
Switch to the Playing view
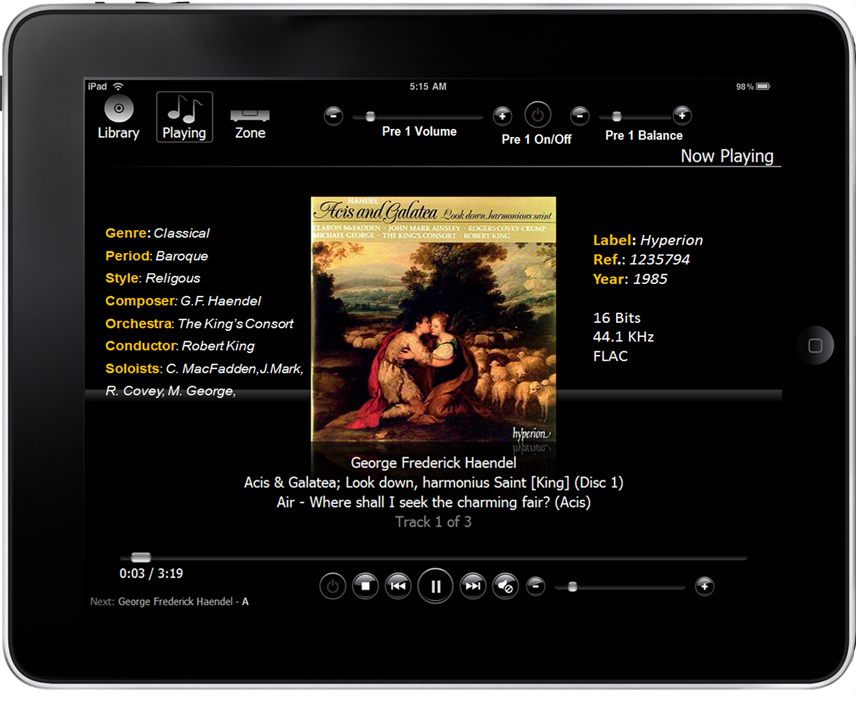[x=184, y=117]
